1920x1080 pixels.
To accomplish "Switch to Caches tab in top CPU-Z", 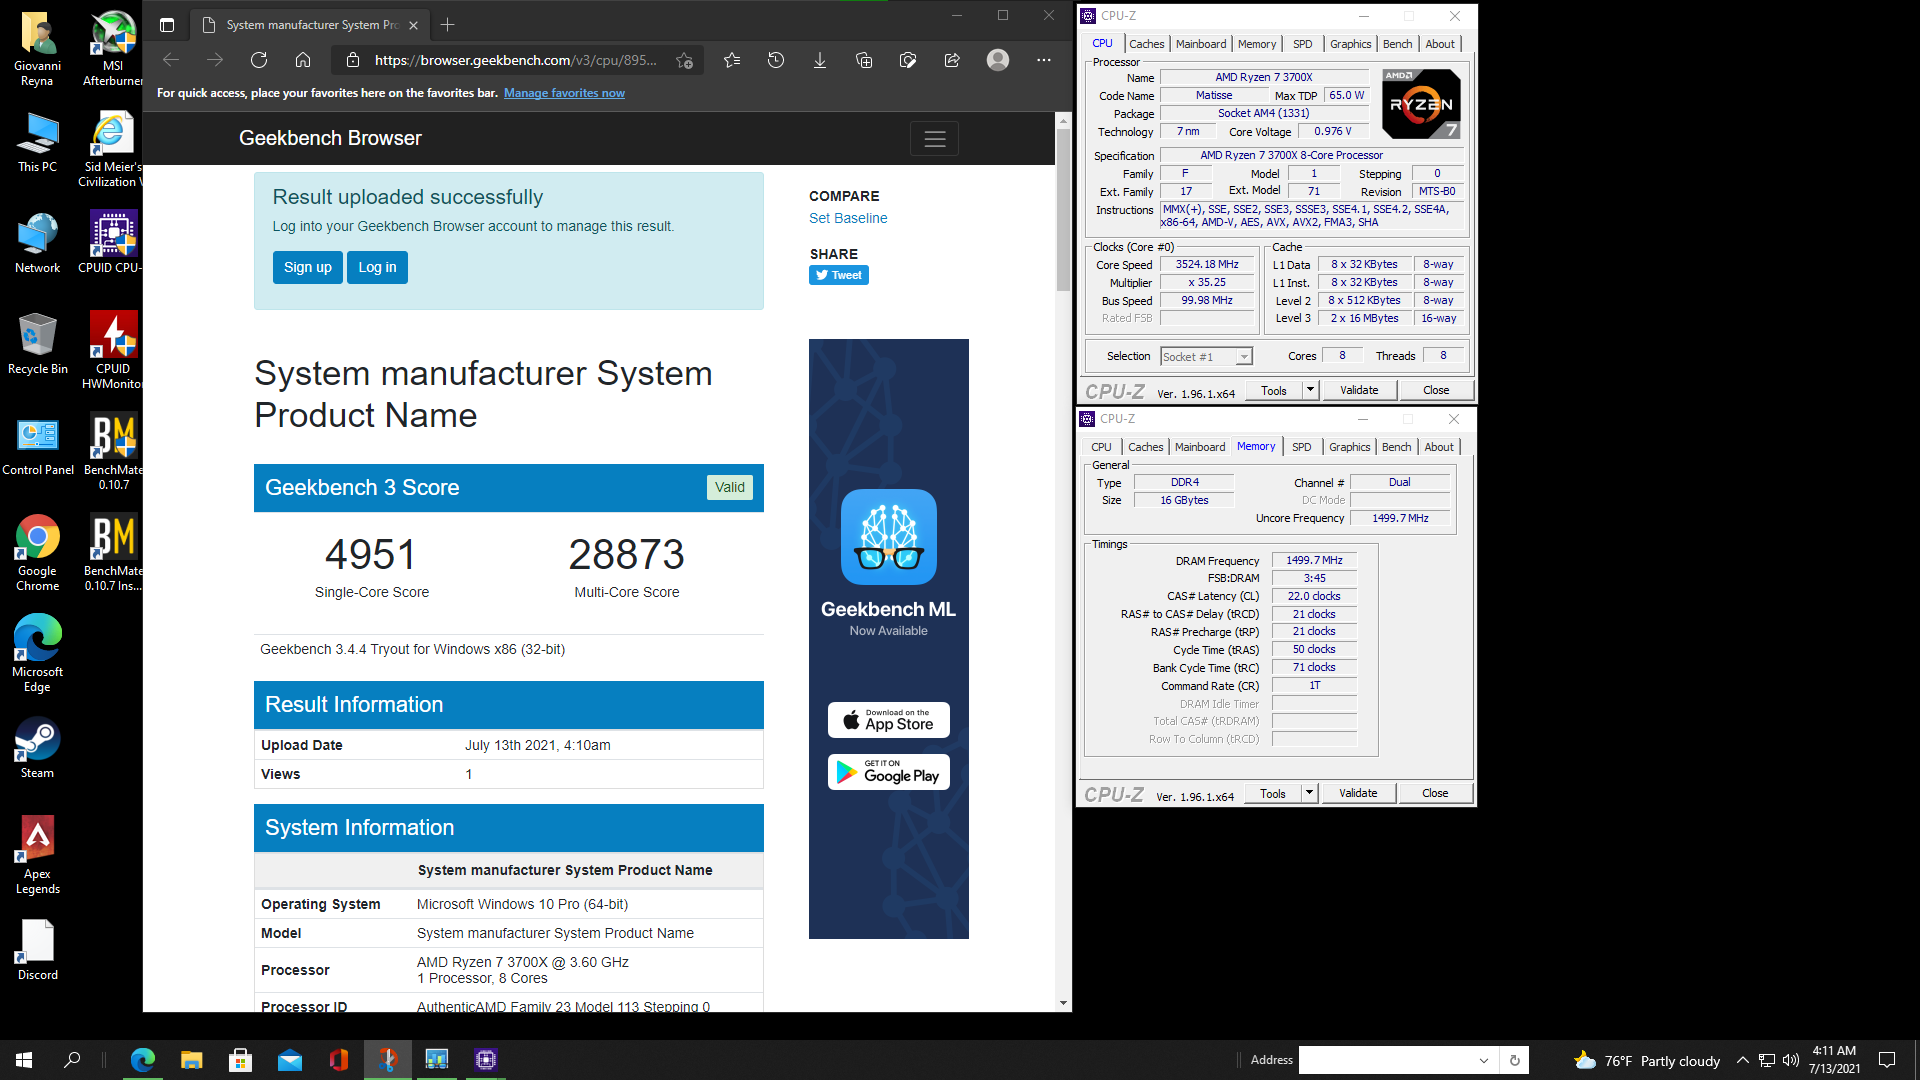I will (1146, 44).
